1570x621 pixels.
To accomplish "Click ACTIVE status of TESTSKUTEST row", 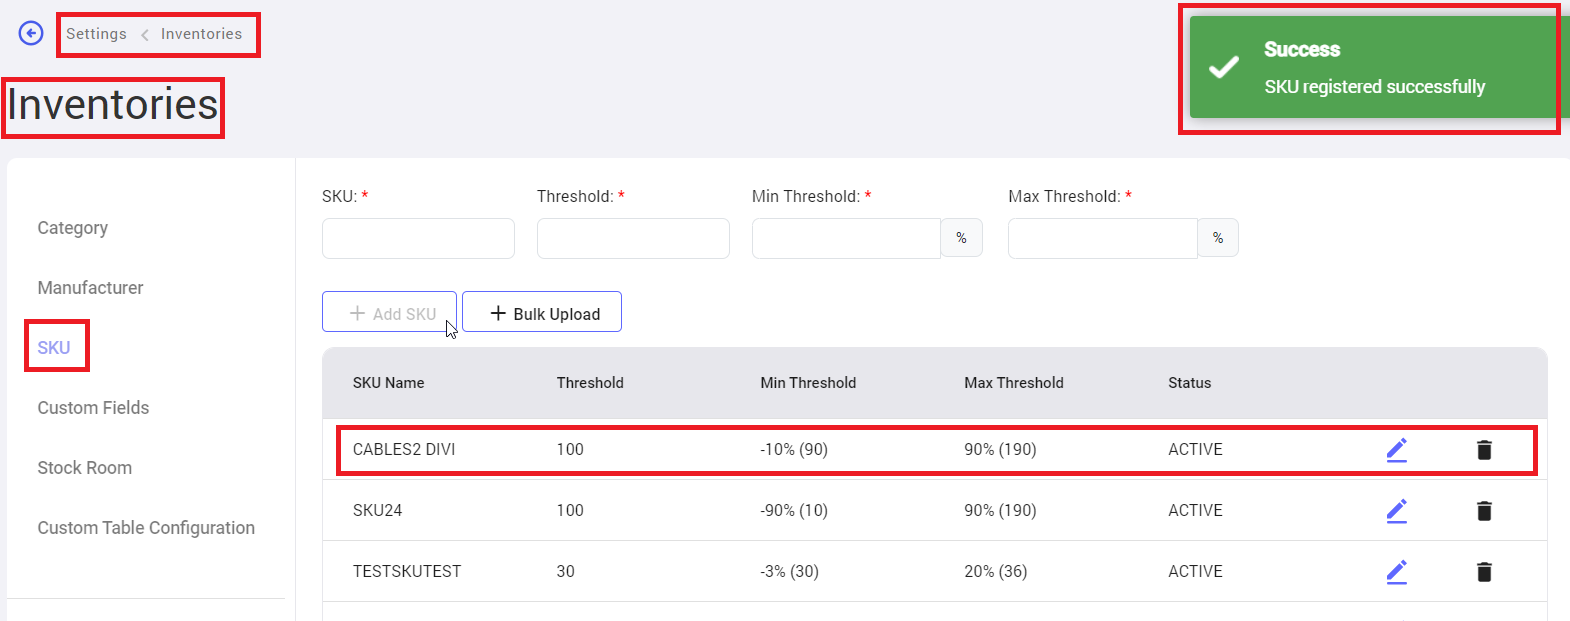I will click(1195, 572).
